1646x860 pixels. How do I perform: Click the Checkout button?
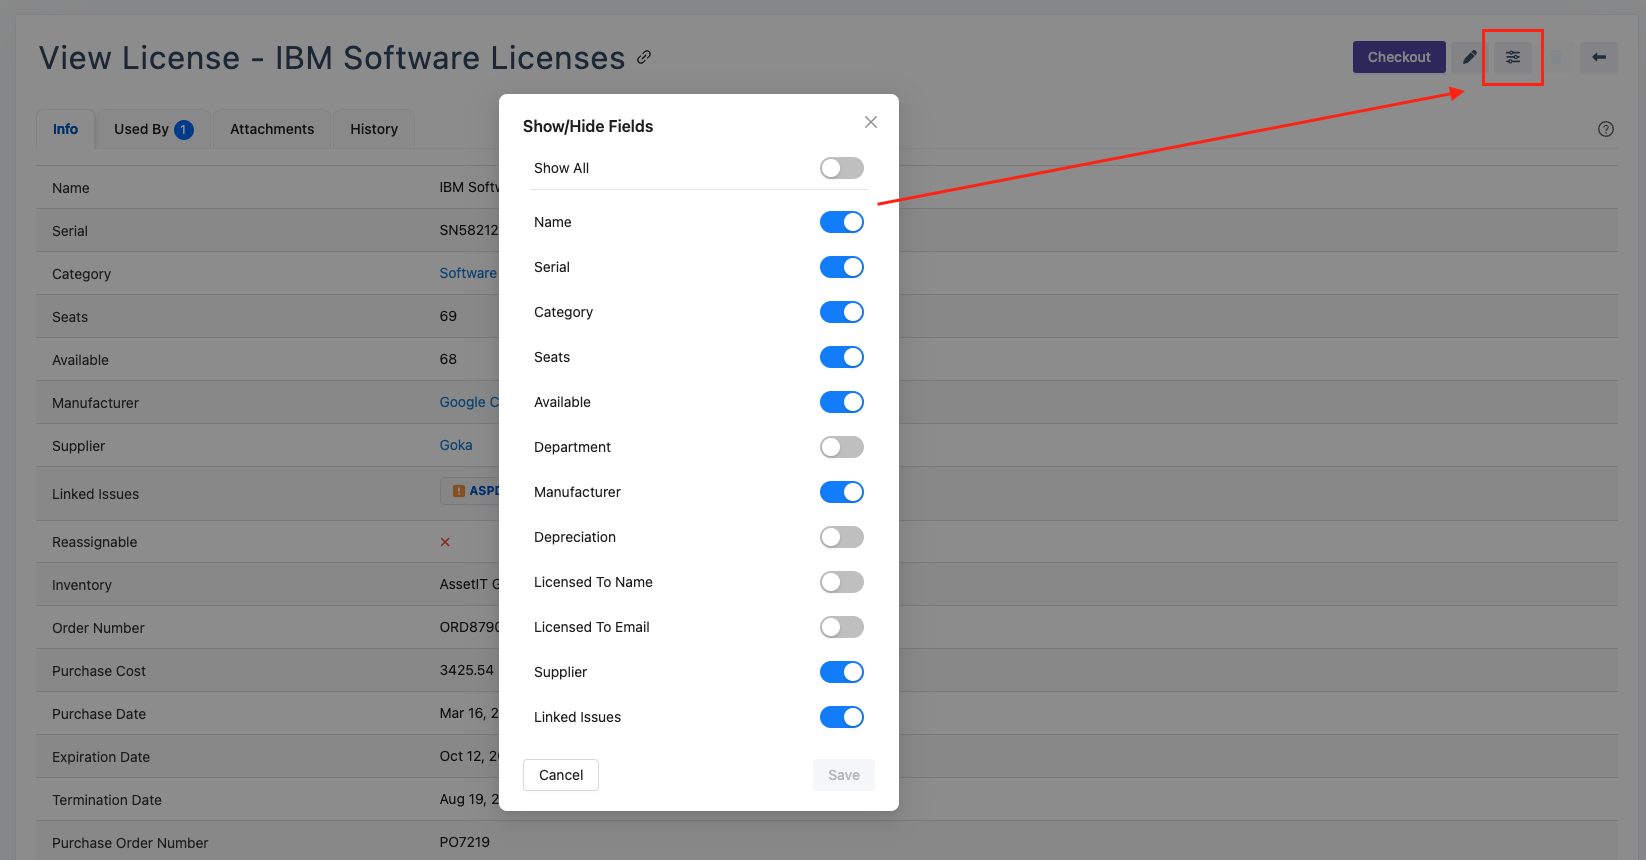coord(1398,57)
